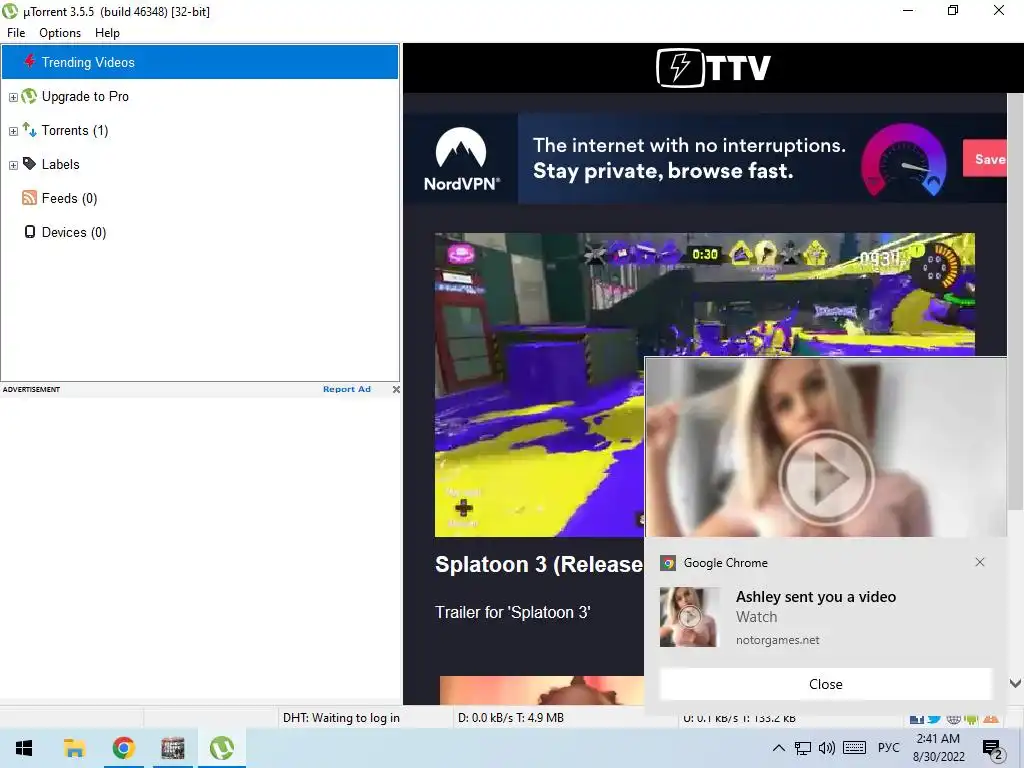The image size is (1024, 768).
Task: Open the Help menu
Action: [x=107, y=33]
